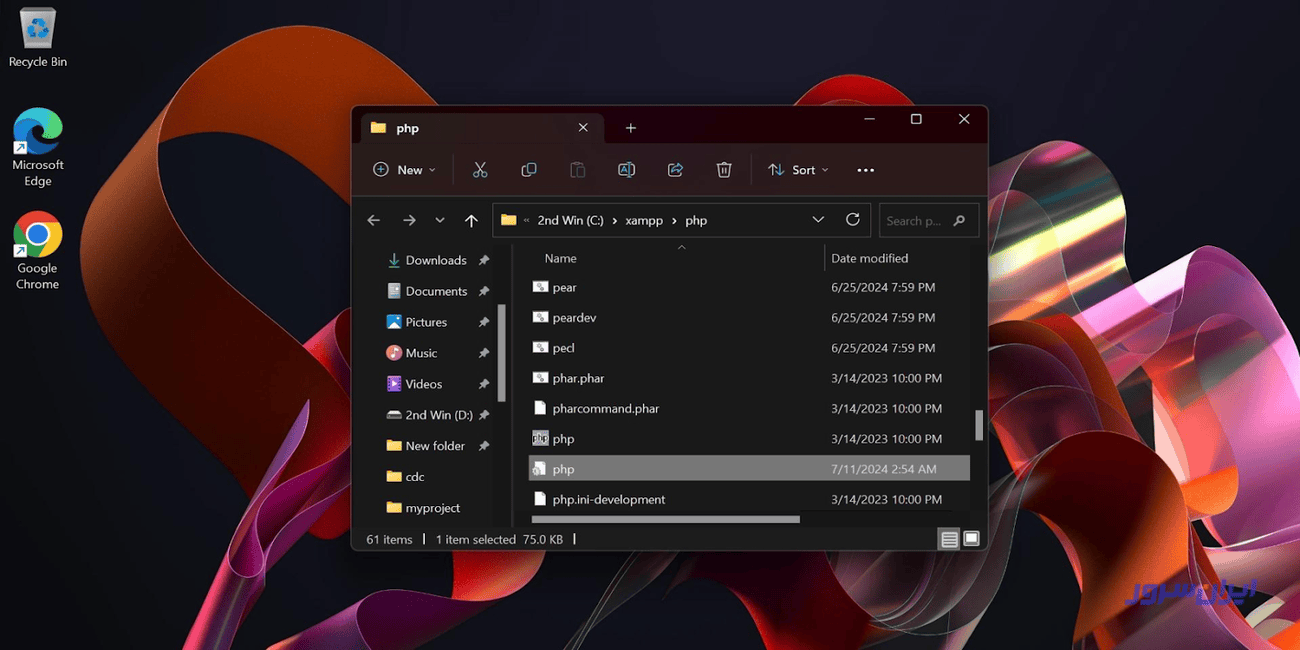Click the Delete trash icon
Viewport: 1300px width, 650px height.
[x=724, y=170]
